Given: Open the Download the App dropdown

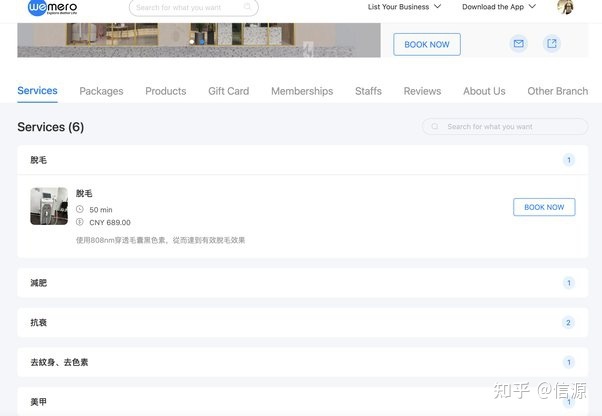Looking at the screenshot, I should (498, 7).
